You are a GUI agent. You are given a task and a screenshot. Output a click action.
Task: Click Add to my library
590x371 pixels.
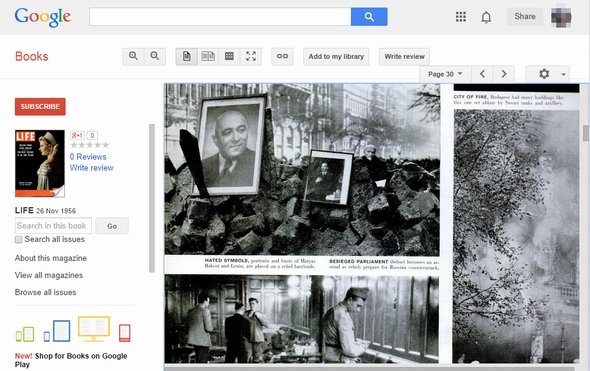pyautogui.click(x=336, y=56)
